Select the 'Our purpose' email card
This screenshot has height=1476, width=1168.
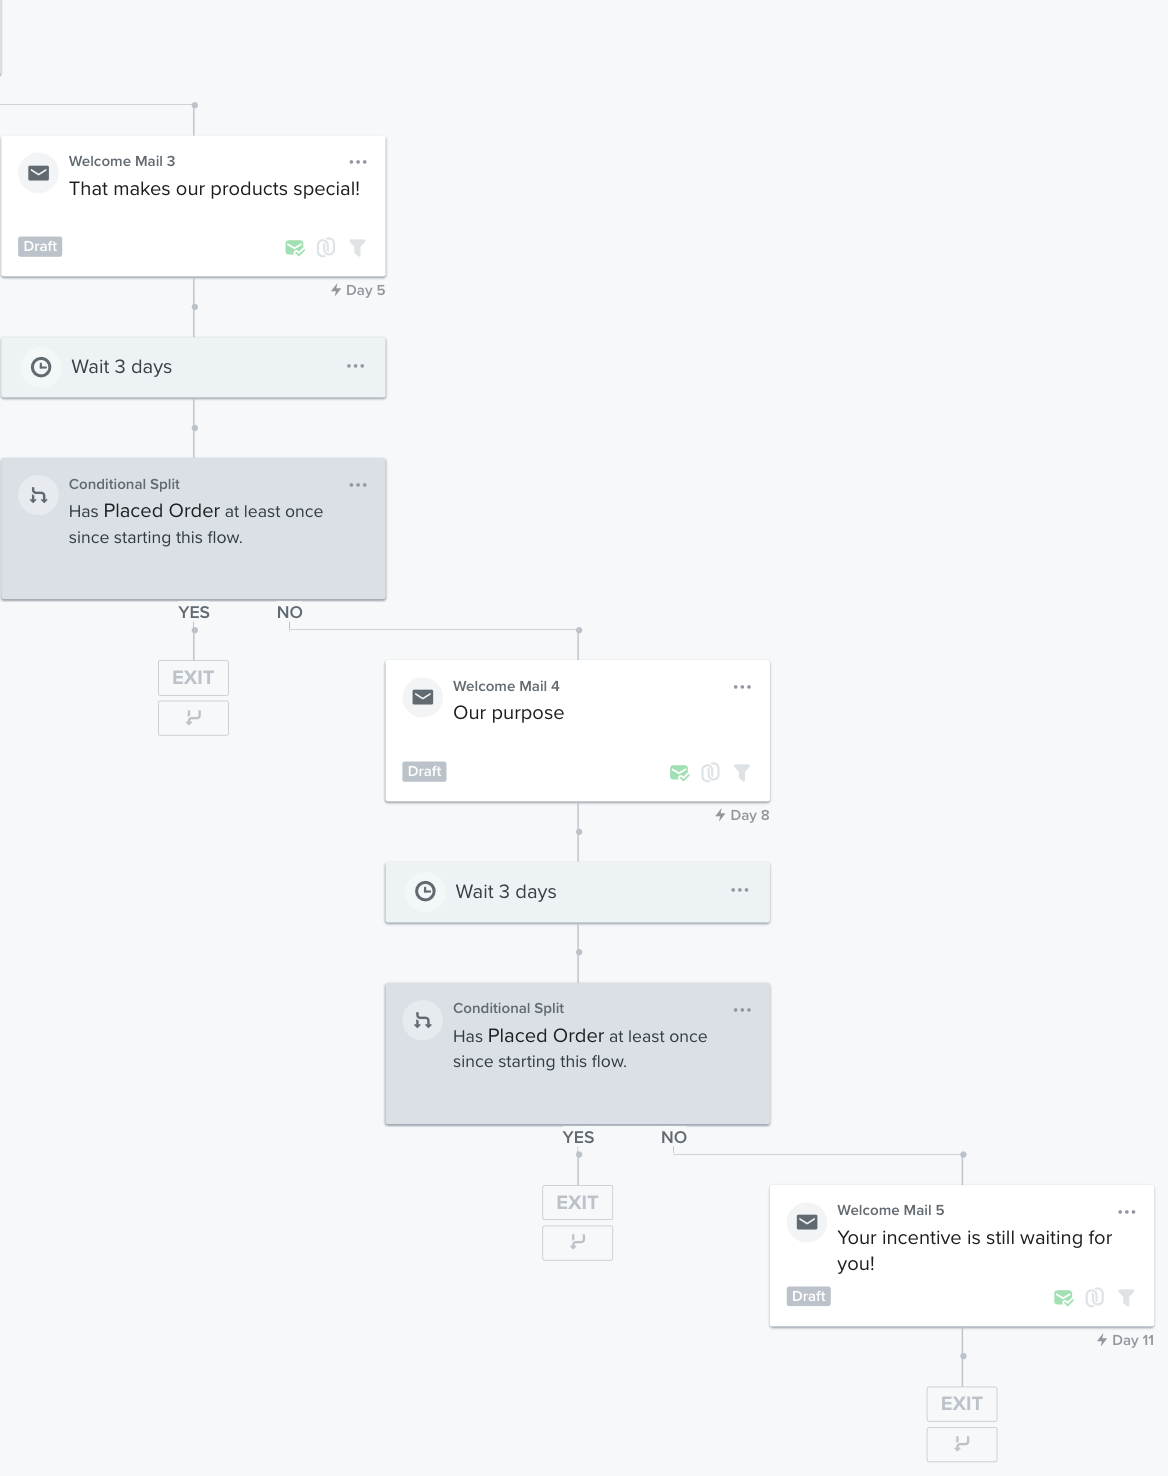(x=578, y=731)
